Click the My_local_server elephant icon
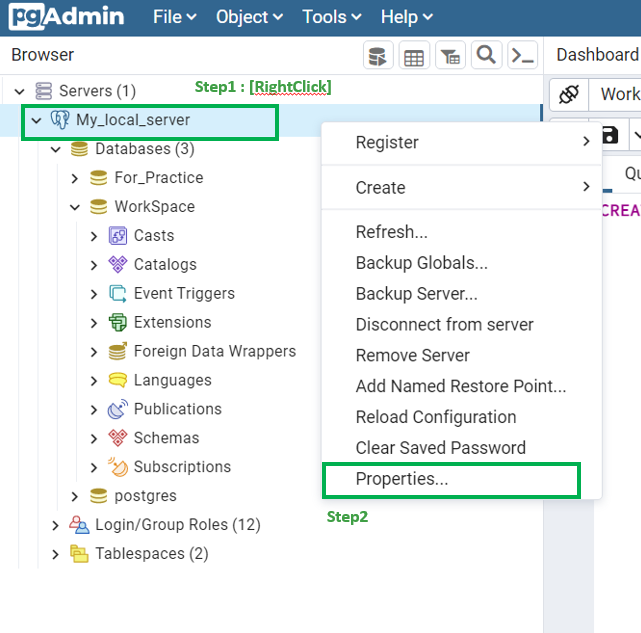The image size is (641, 633). pyautogui.click(x=60, y=120)
